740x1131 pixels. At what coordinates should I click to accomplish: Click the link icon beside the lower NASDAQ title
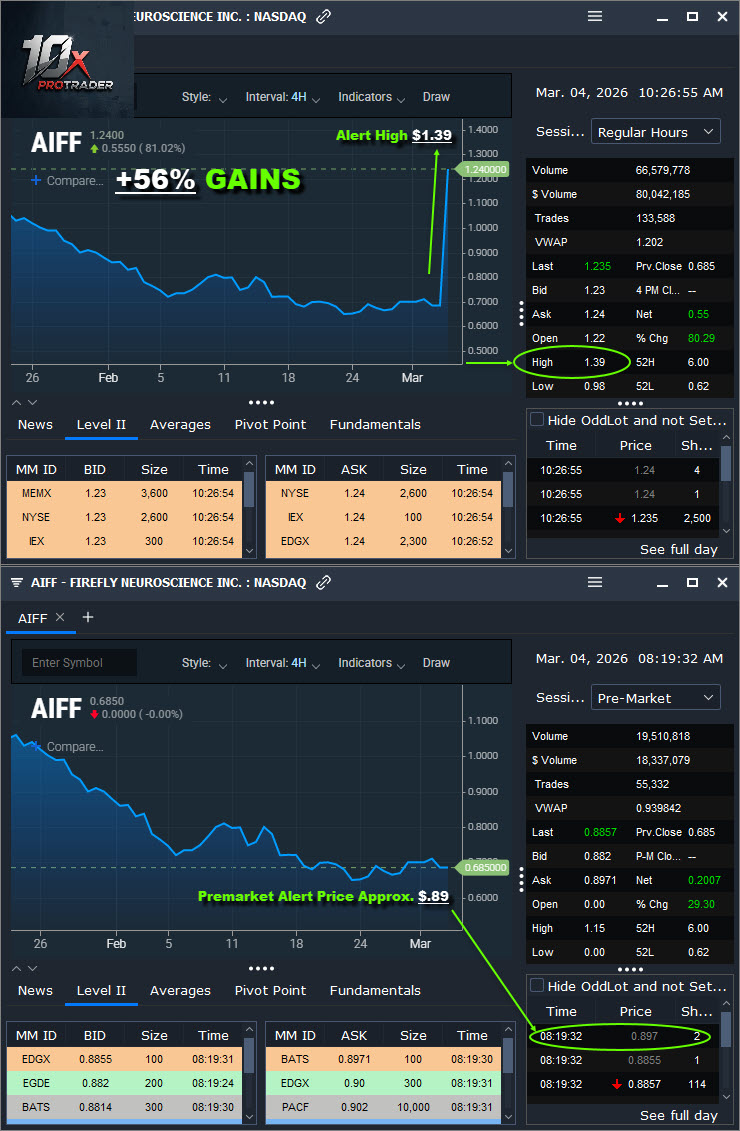(x=323, y=582)
